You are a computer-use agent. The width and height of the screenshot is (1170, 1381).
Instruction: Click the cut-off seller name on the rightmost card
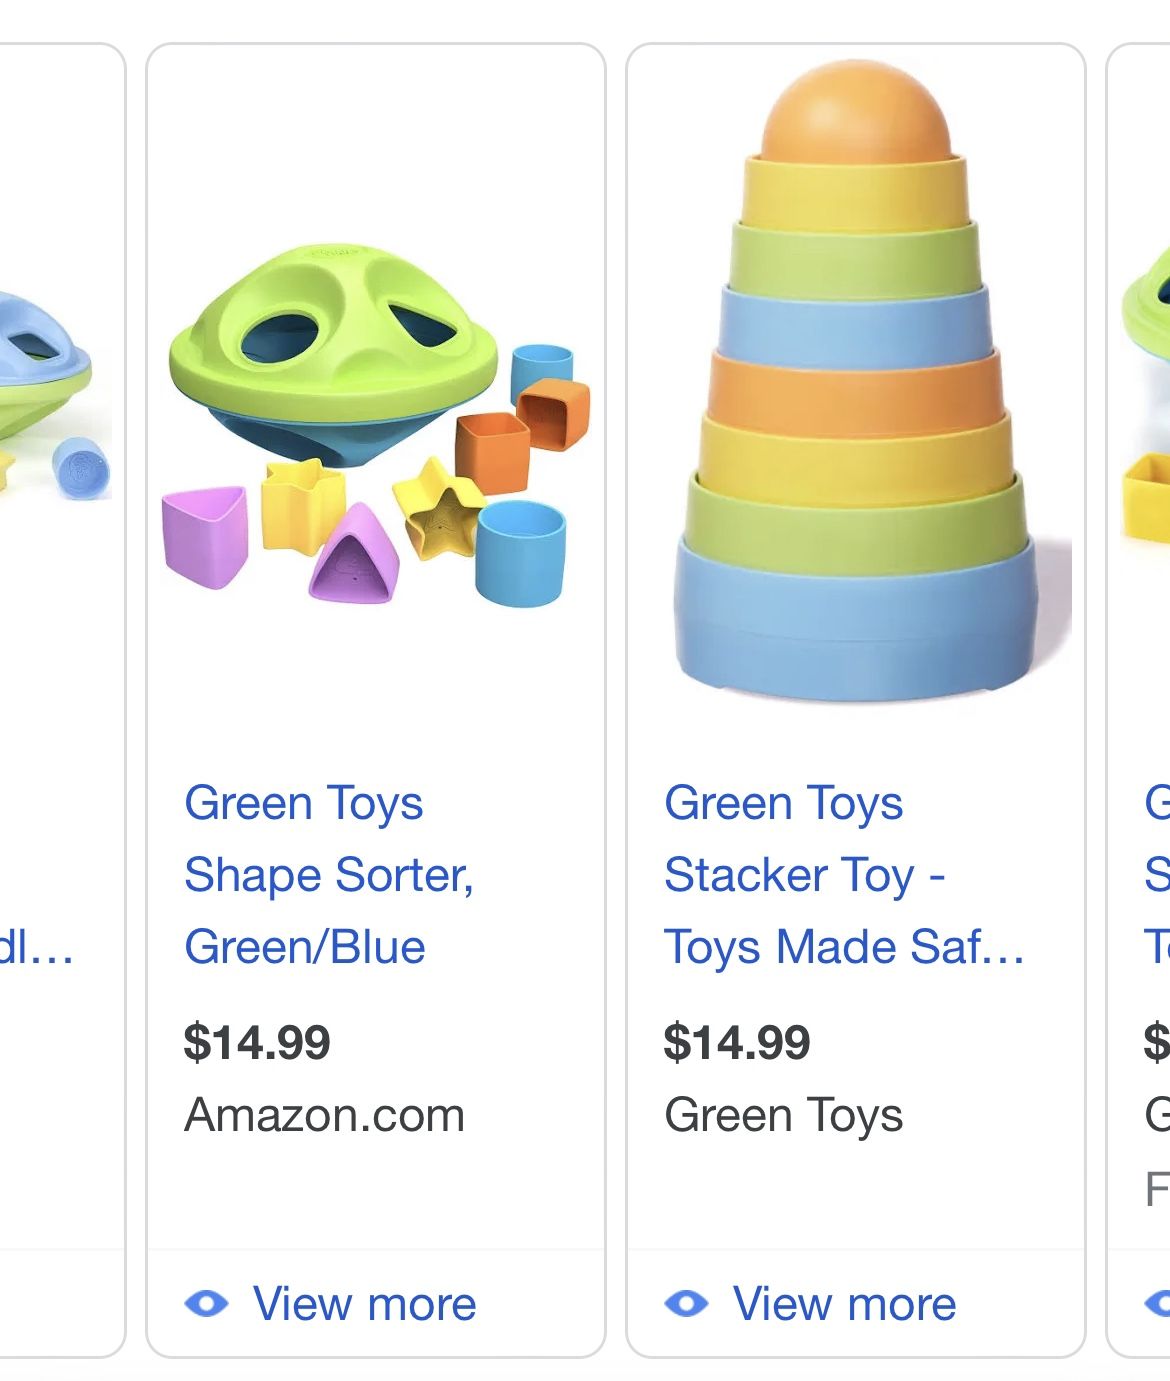pos(1157,1115)
